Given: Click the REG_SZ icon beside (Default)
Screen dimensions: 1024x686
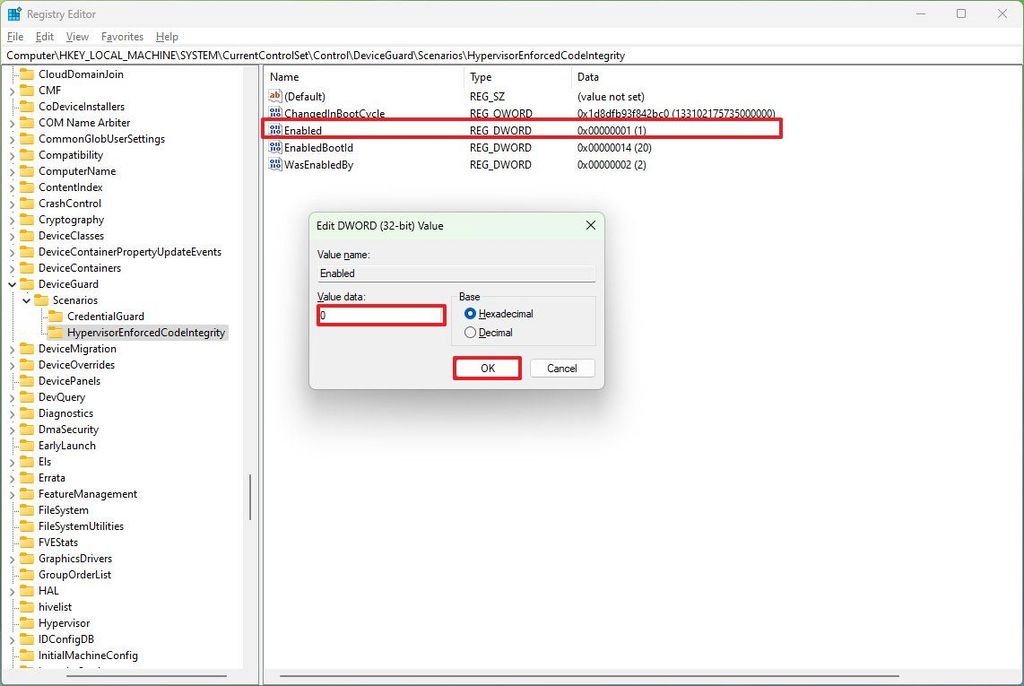Looking at the screenshot, I should pyautogui.click(x=275, y=96).
